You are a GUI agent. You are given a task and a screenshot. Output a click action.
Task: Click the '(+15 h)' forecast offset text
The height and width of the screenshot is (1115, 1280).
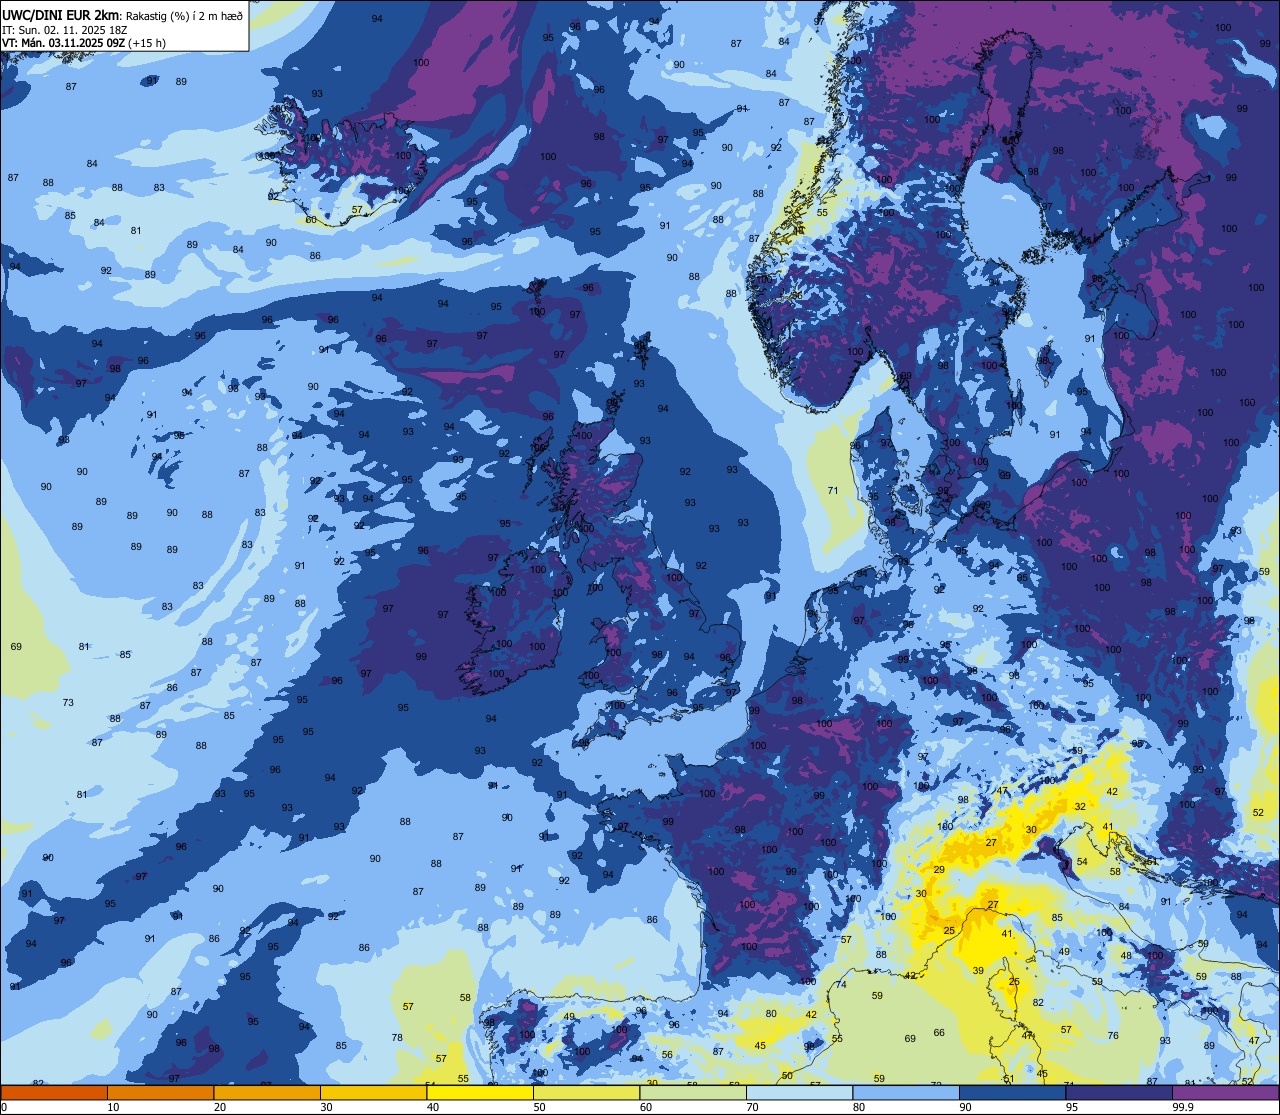[x=147, y=43]
